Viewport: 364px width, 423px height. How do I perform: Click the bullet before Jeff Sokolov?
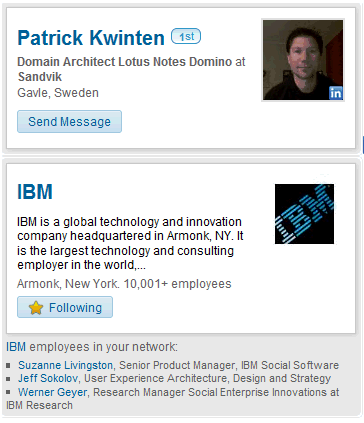8,379
